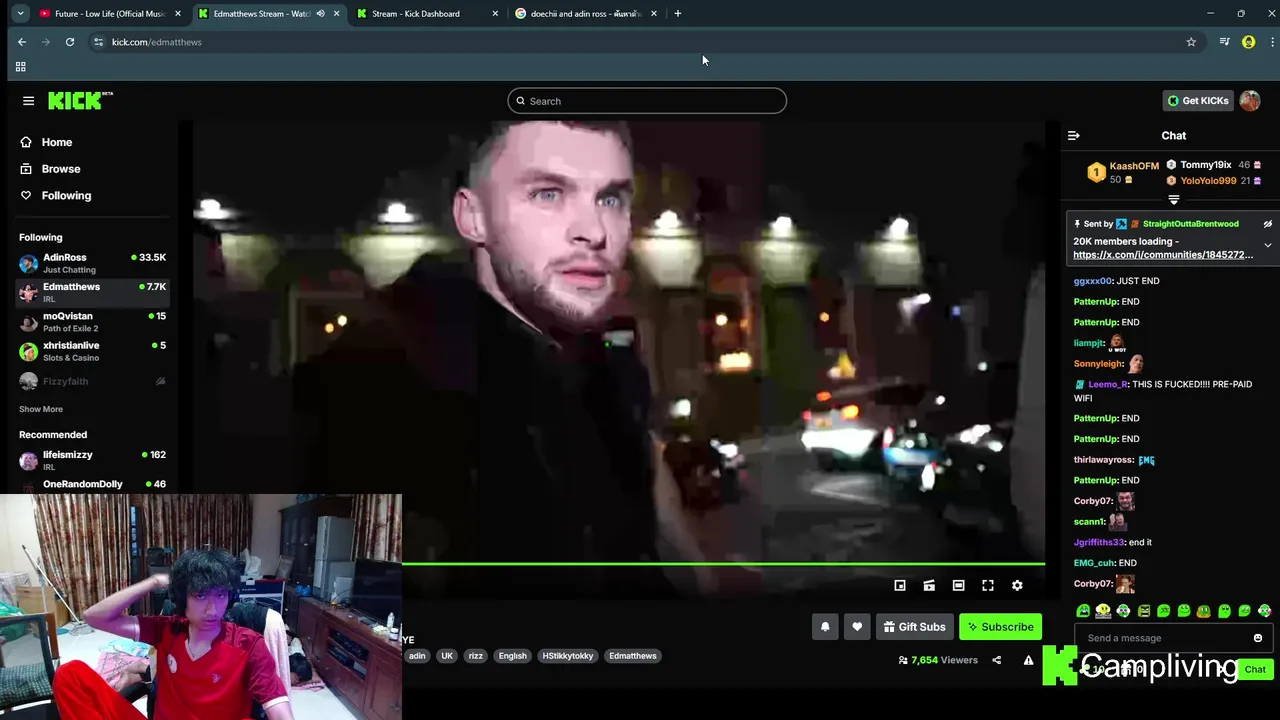This screenshot has height=720, width=1280.
Task: Click the first crying green emote
Action: [x=1083, y=611]
